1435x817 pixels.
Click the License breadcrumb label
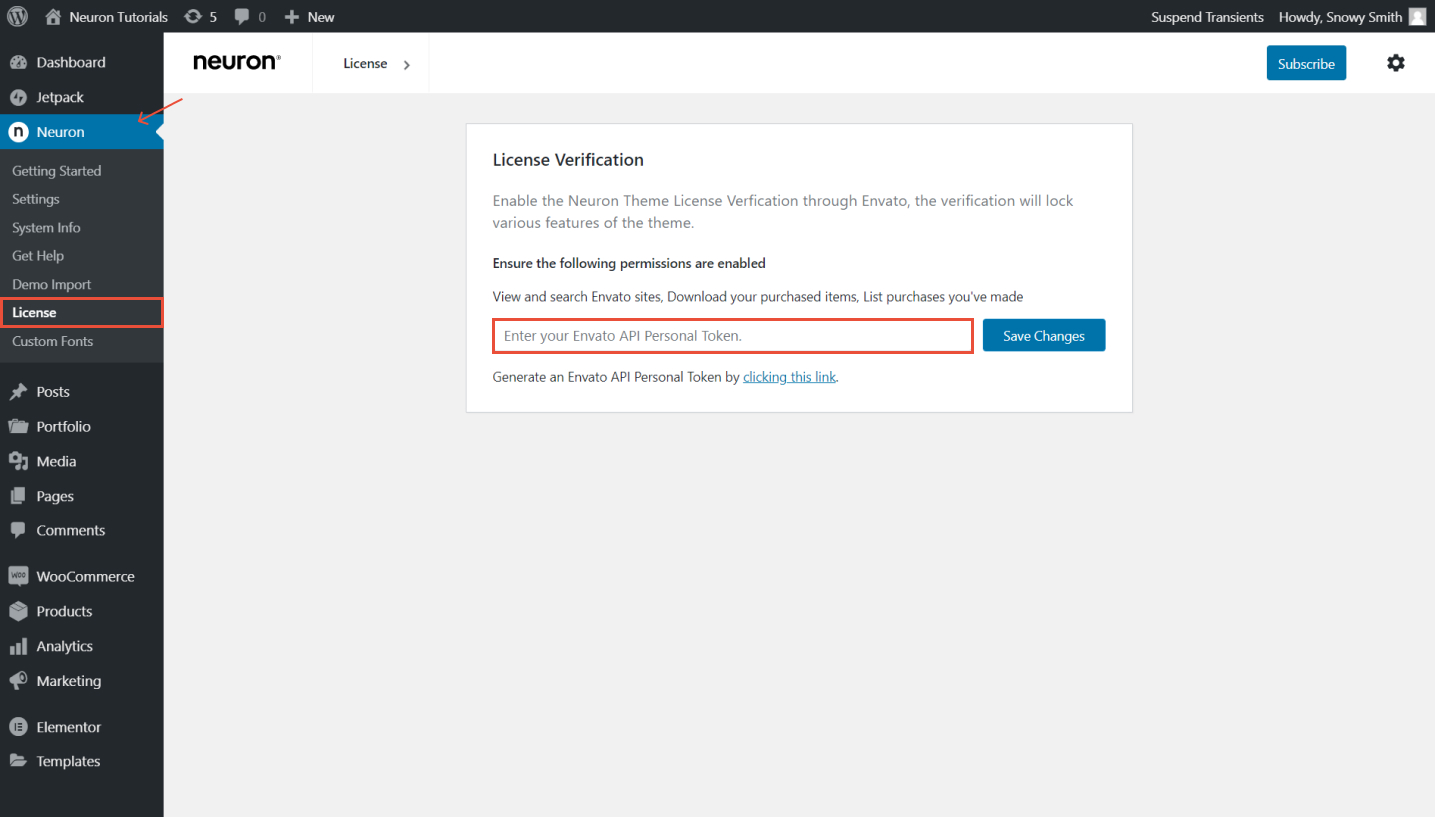(x=365, y=63)
